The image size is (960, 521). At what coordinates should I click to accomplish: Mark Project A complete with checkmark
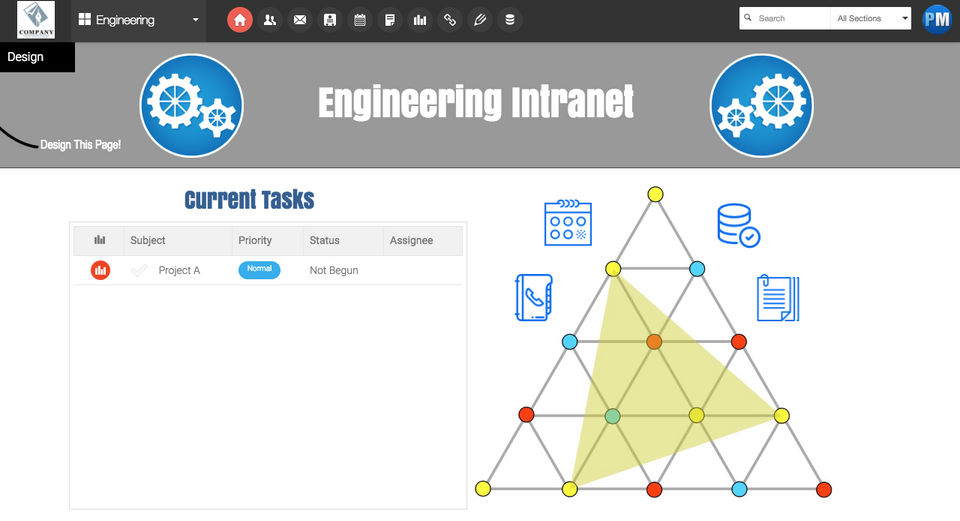pyautogui.click(x=140, y=270)
